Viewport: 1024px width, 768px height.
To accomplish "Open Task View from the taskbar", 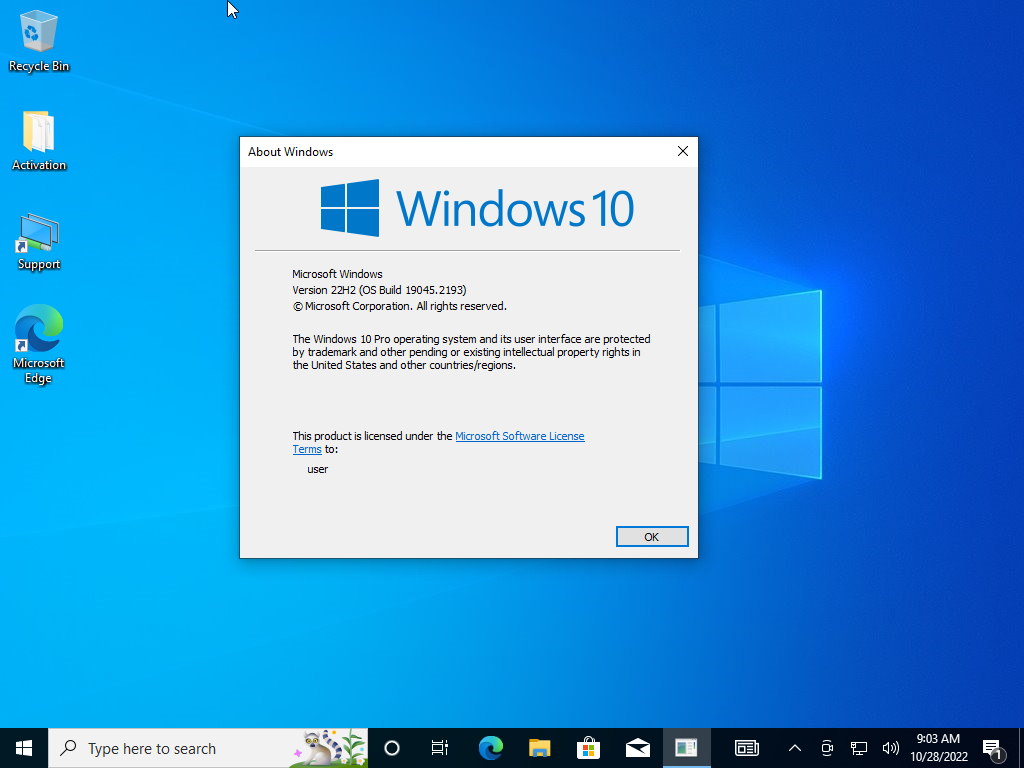I will (x=440, y=748).
